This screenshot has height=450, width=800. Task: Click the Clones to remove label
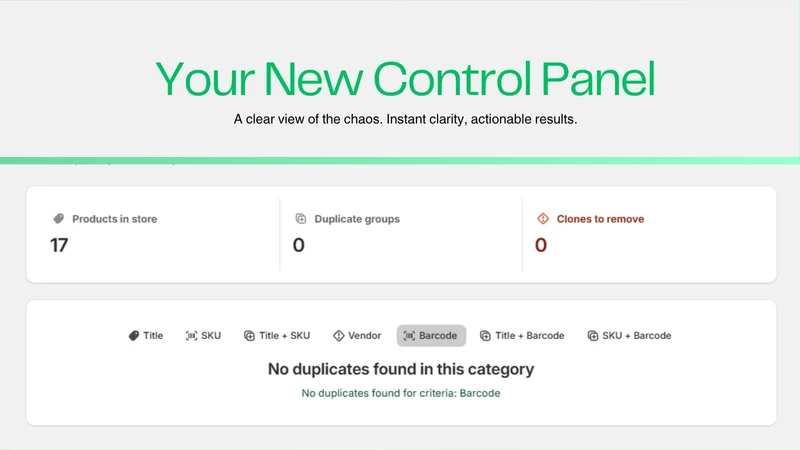pos(600,219)
